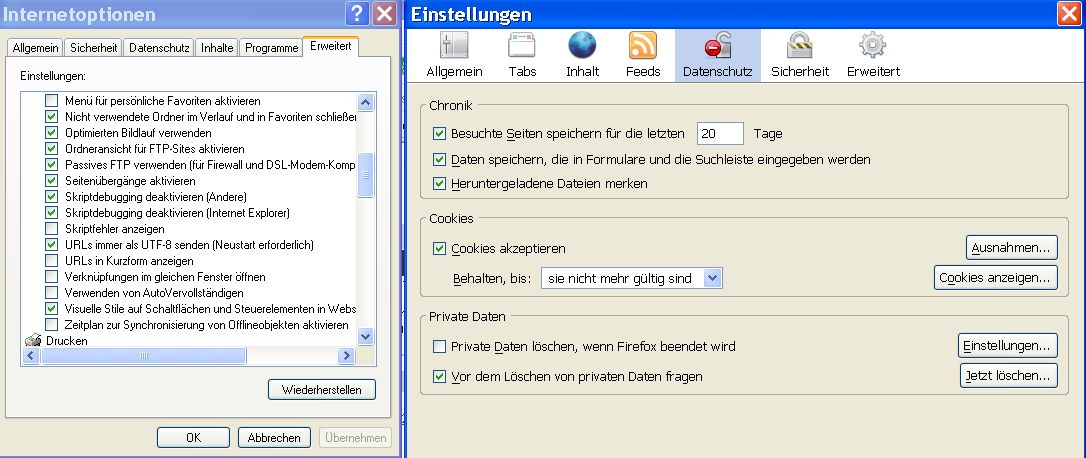Toggle the Cookies akzeptieren checkbox
The width and height of the screenshot is (1086, 458).
[x=439, y=249]
